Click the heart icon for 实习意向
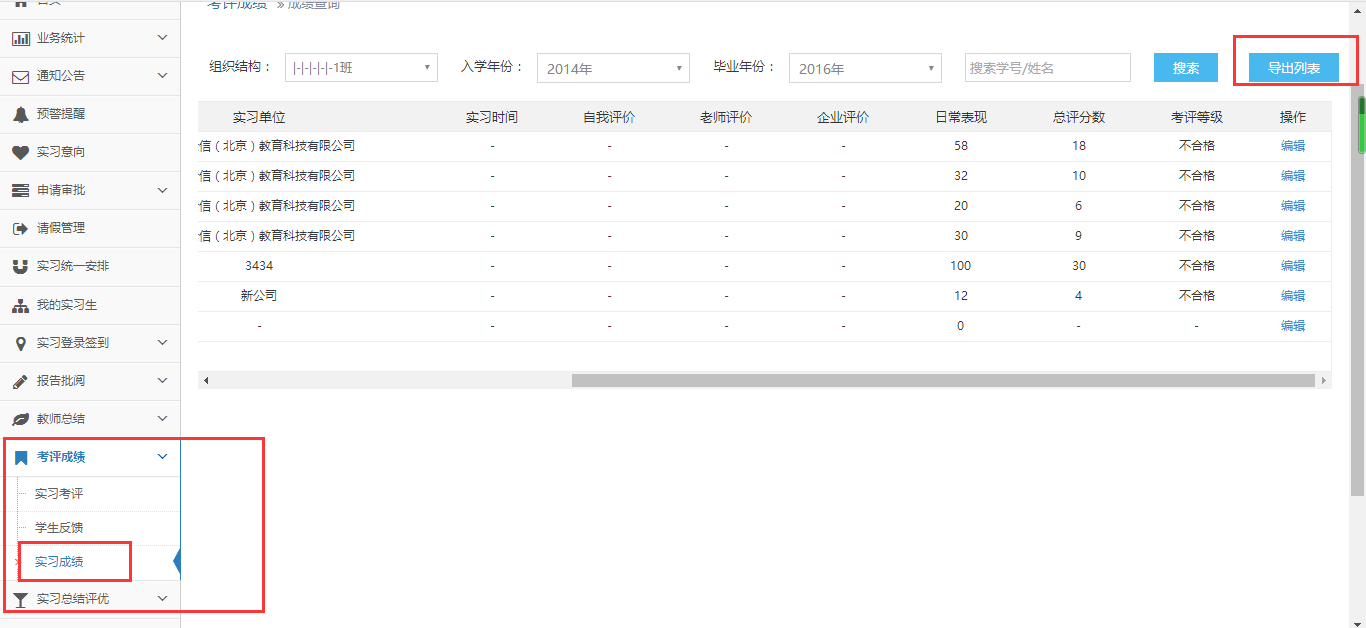Viewport: 1366px width, 628px height. tap(20, 152)
